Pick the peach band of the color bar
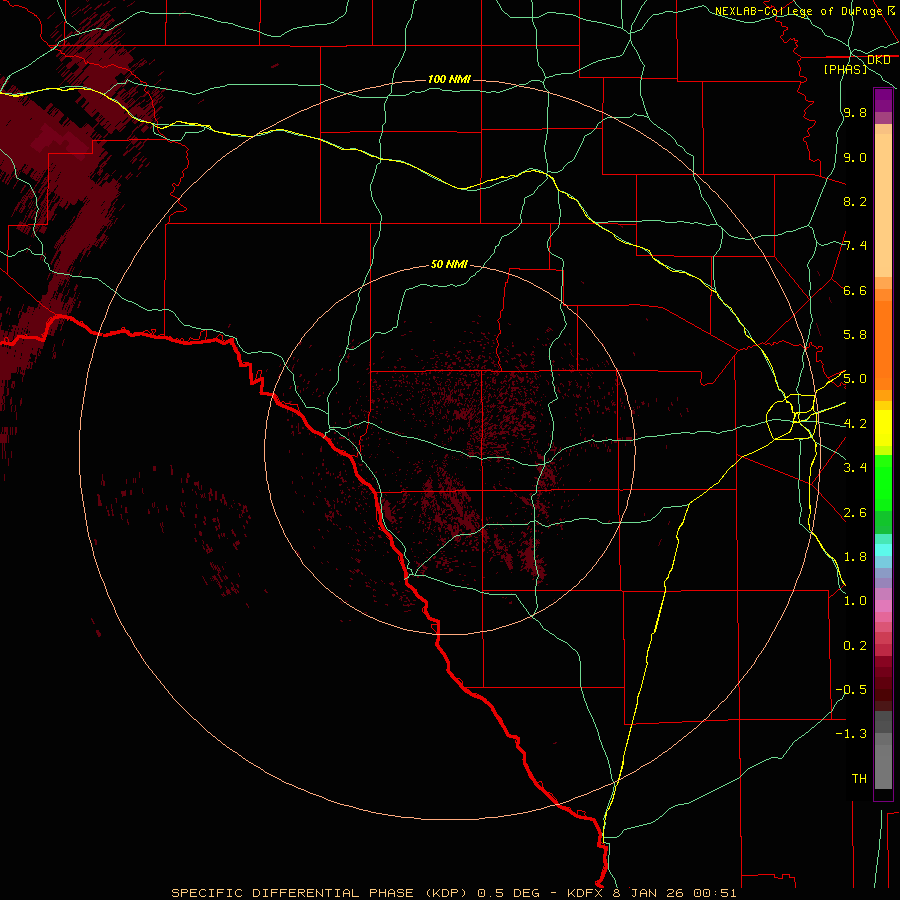Viewport: 900px width, 900px height. pos(883,205)
